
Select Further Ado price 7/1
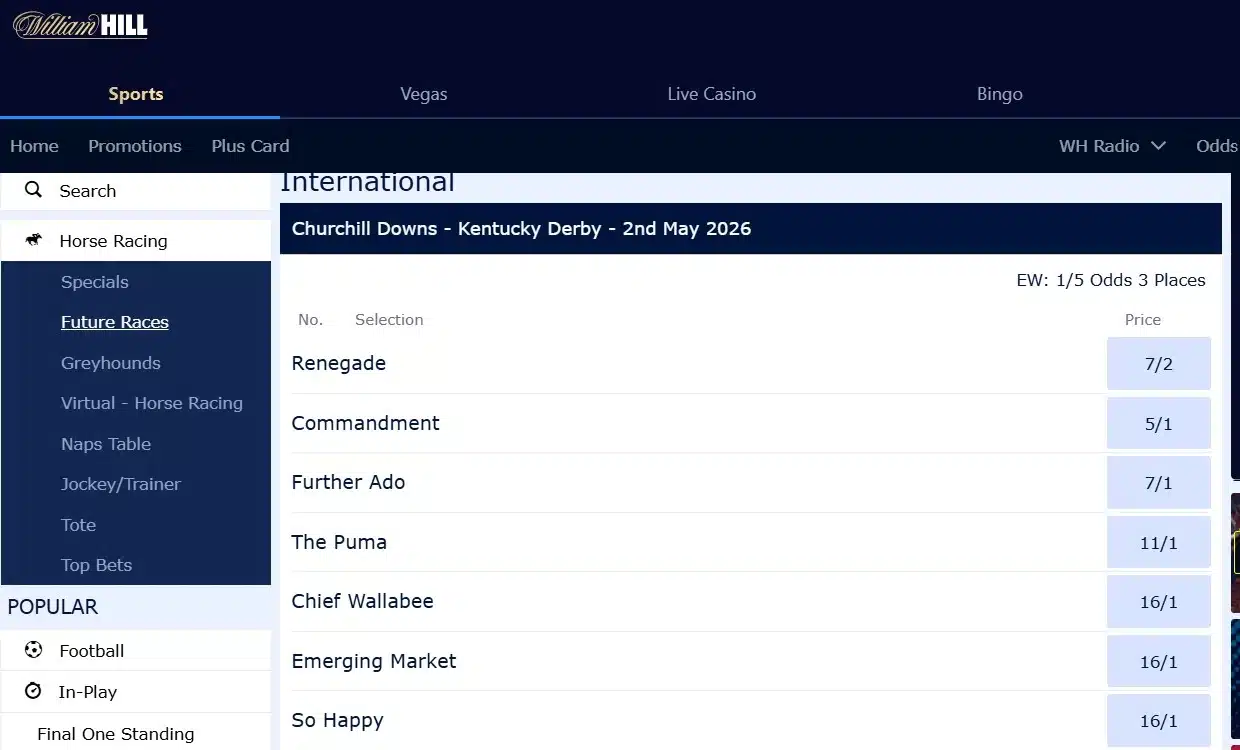coord(1159,483)
